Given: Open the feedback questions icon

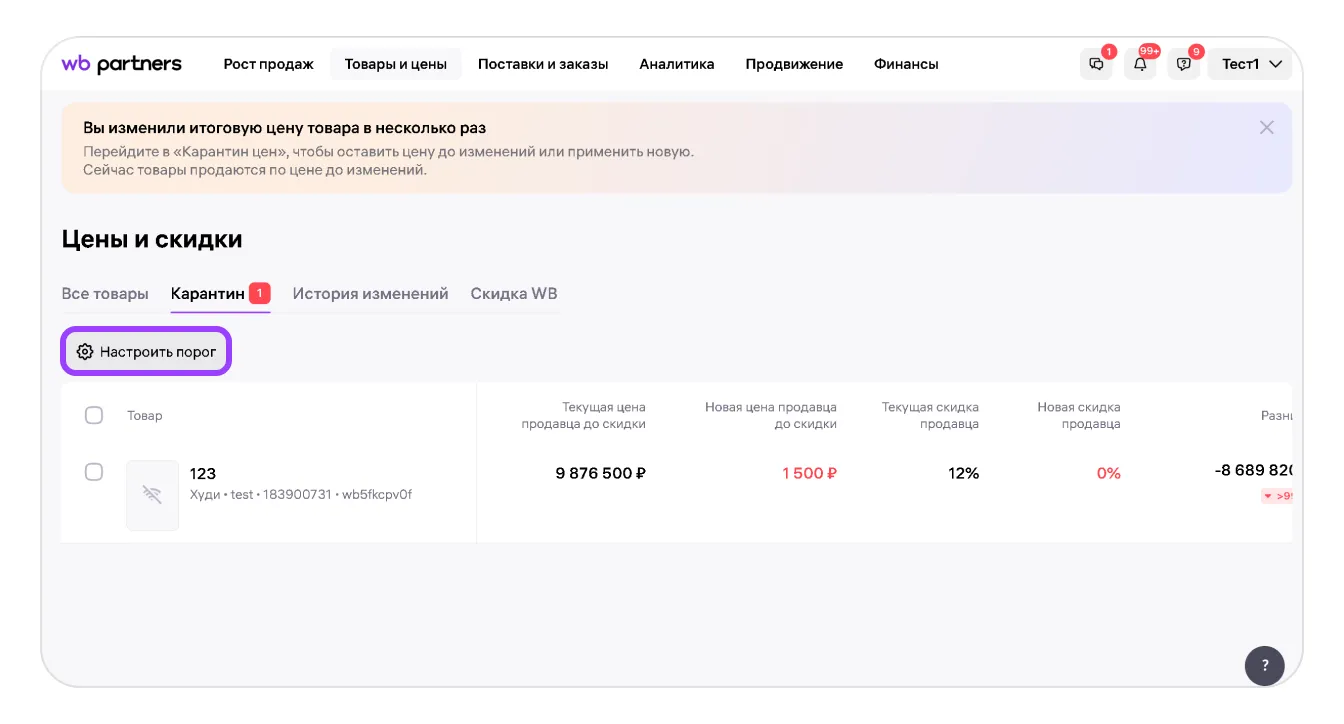Looking at the screenshot, I should 1184,64.
